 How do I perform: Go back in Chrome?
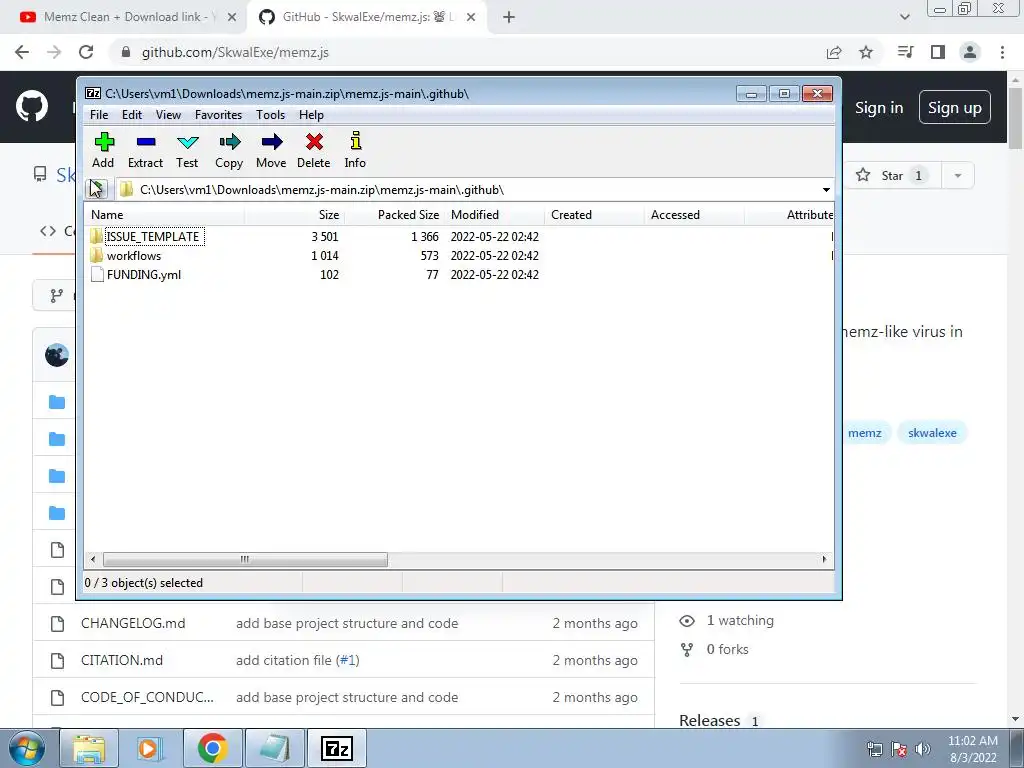coord(22,52)
